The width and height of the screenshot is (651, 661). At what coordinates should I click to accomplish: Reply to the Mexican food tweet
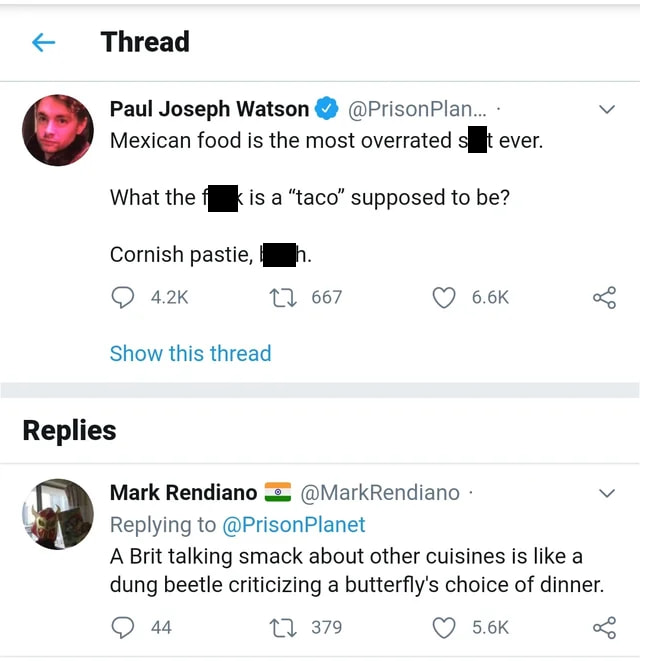(124, 297)
